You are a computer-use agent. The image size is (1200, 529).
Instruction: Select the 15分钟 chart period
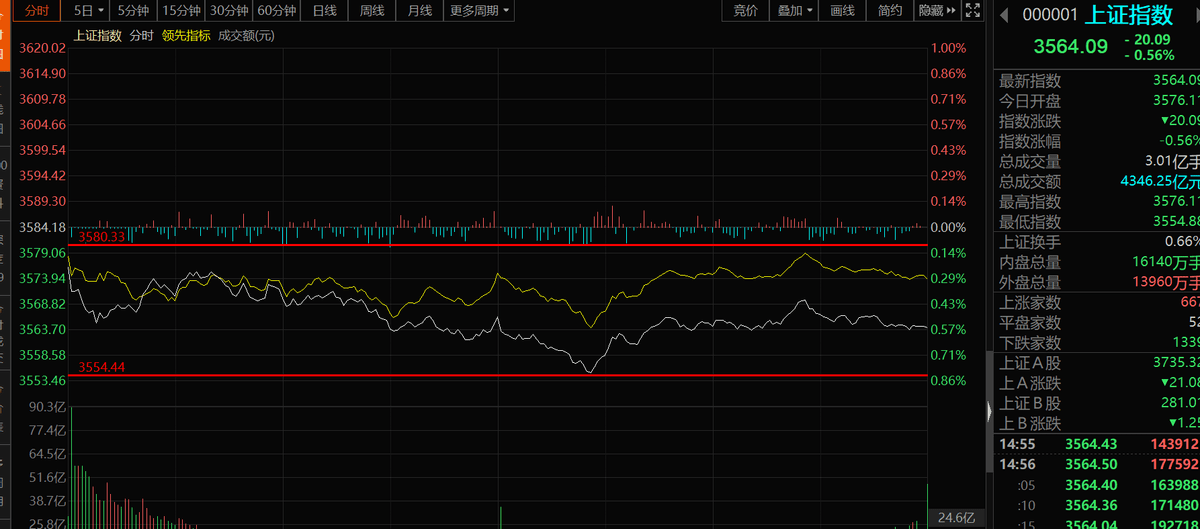tap(181, 11)
